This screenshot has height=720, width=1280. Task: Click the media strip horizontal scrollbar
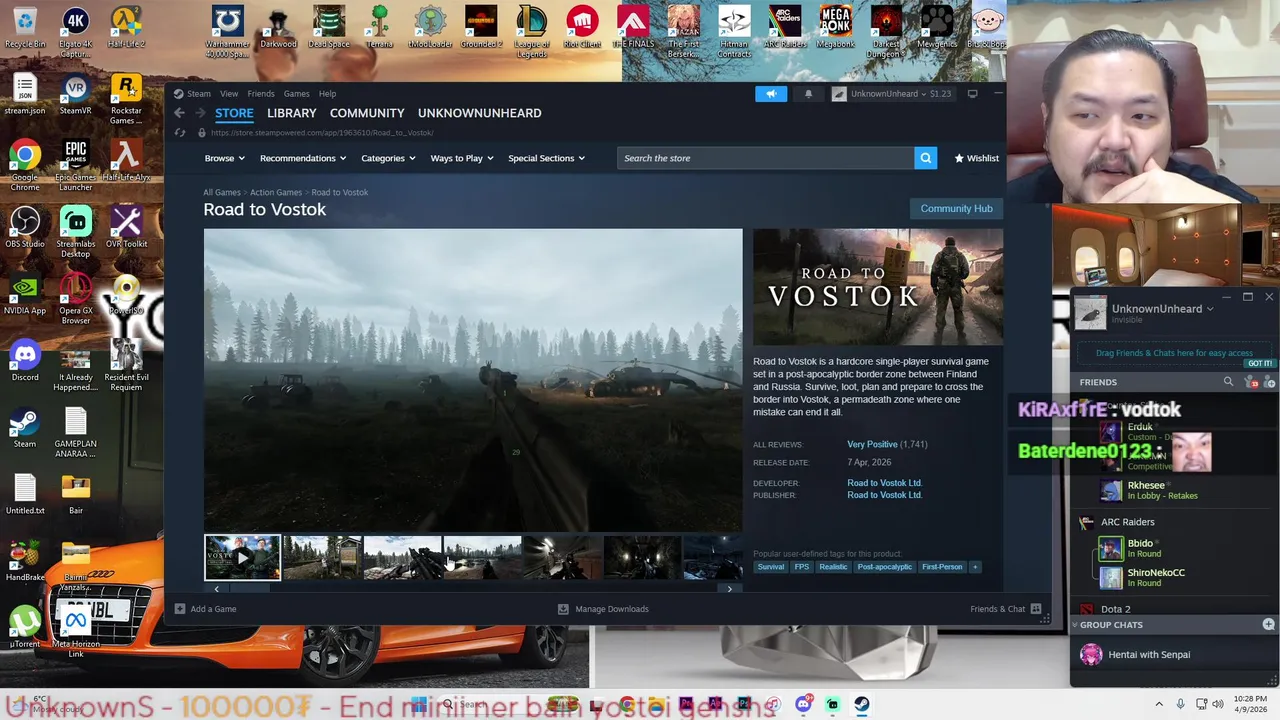[x=473, y=589]
